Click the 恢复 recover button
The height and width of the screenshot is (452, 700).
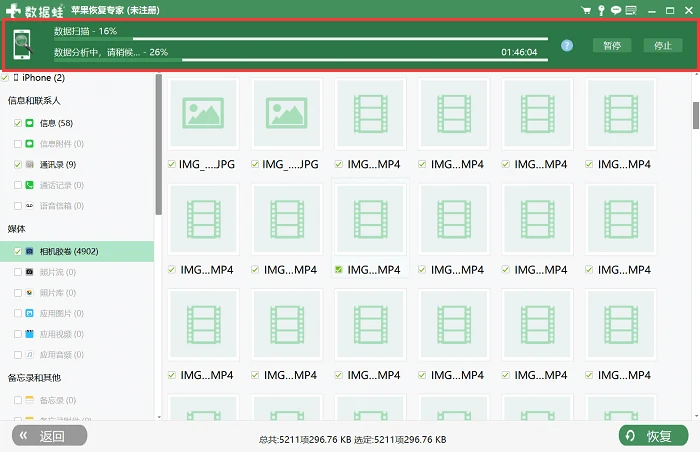pyautogui.click(x=653, y=435)
